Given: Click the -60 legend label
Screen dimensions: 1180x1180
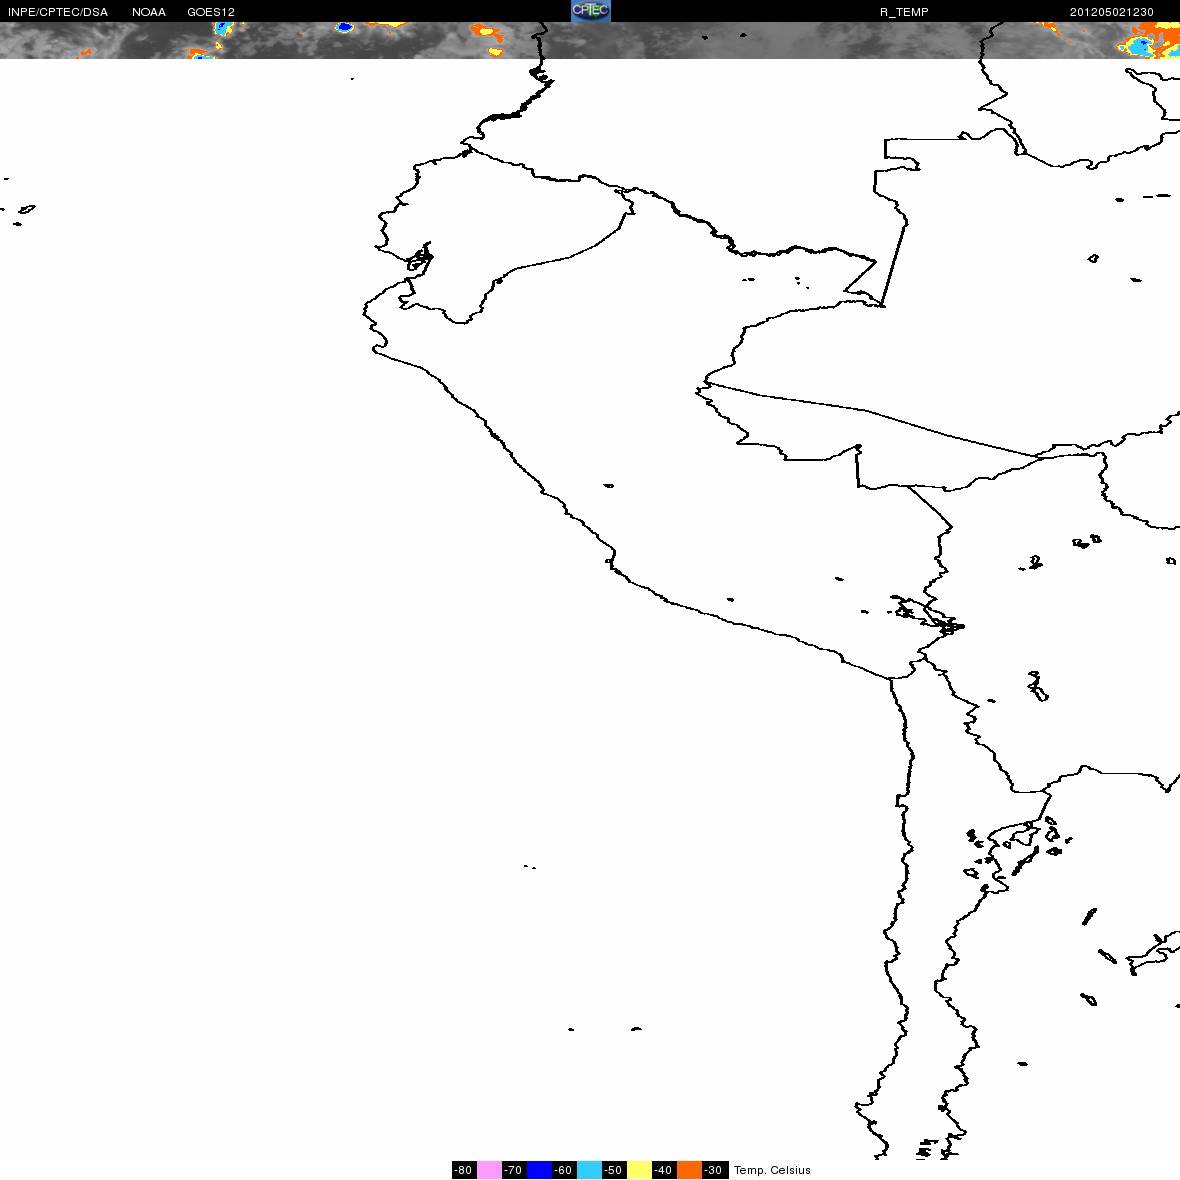Looking at the screenshot, I should pyautogui.click(x=564, y=1170).
